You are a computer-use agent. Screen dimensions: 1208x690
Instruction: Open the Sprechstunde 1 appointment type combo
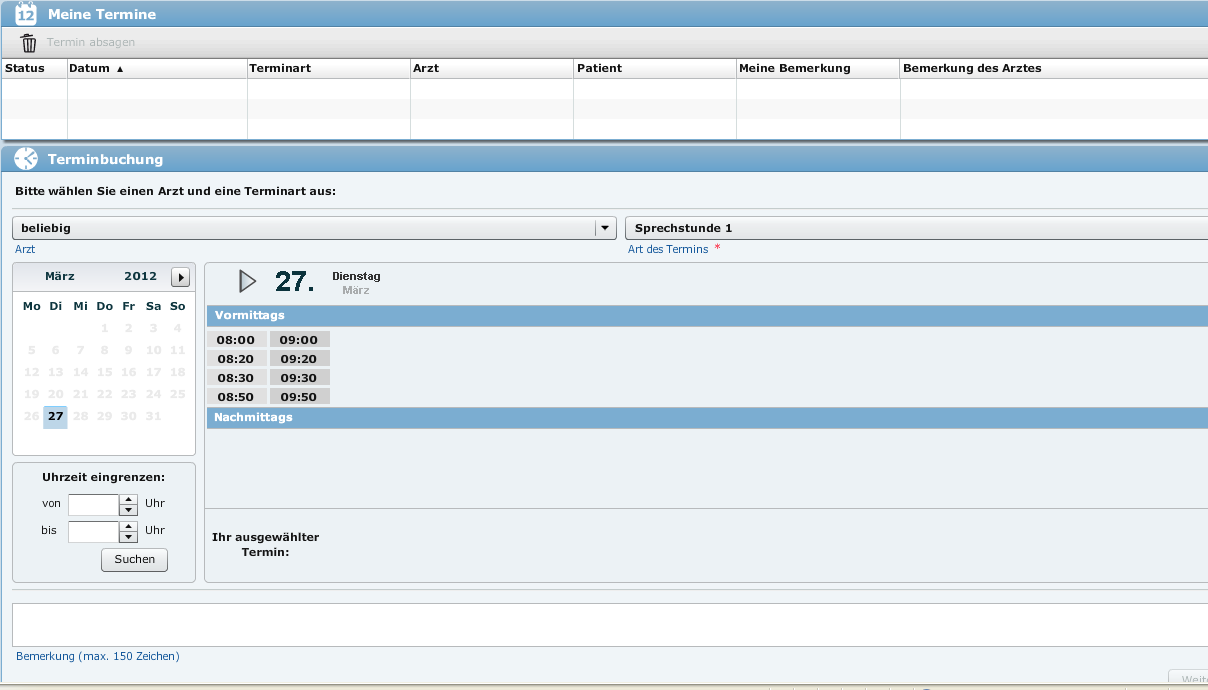pos(916,228)
